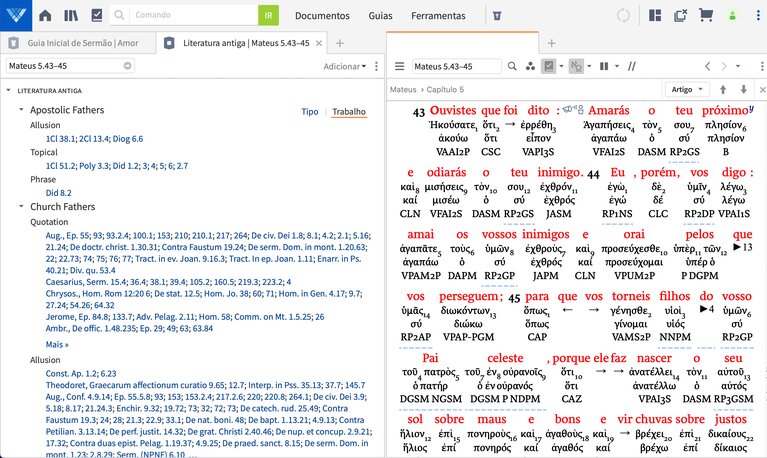The width and height of the screenshot is (767, 458).
Task: Click the bucket icon next to Ferramentas
Action: click(496, 16)
